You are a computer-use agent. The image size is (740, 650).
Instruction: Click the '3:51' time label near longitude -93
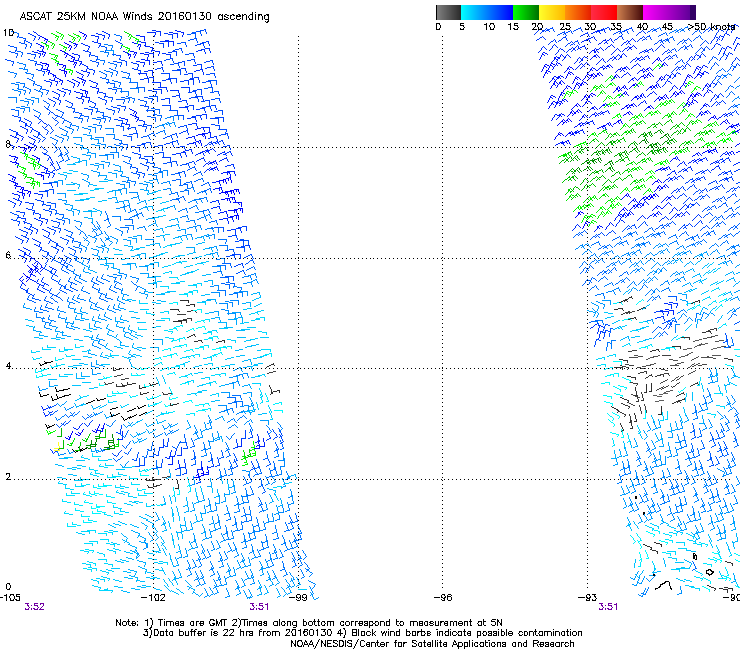point(608,607)
